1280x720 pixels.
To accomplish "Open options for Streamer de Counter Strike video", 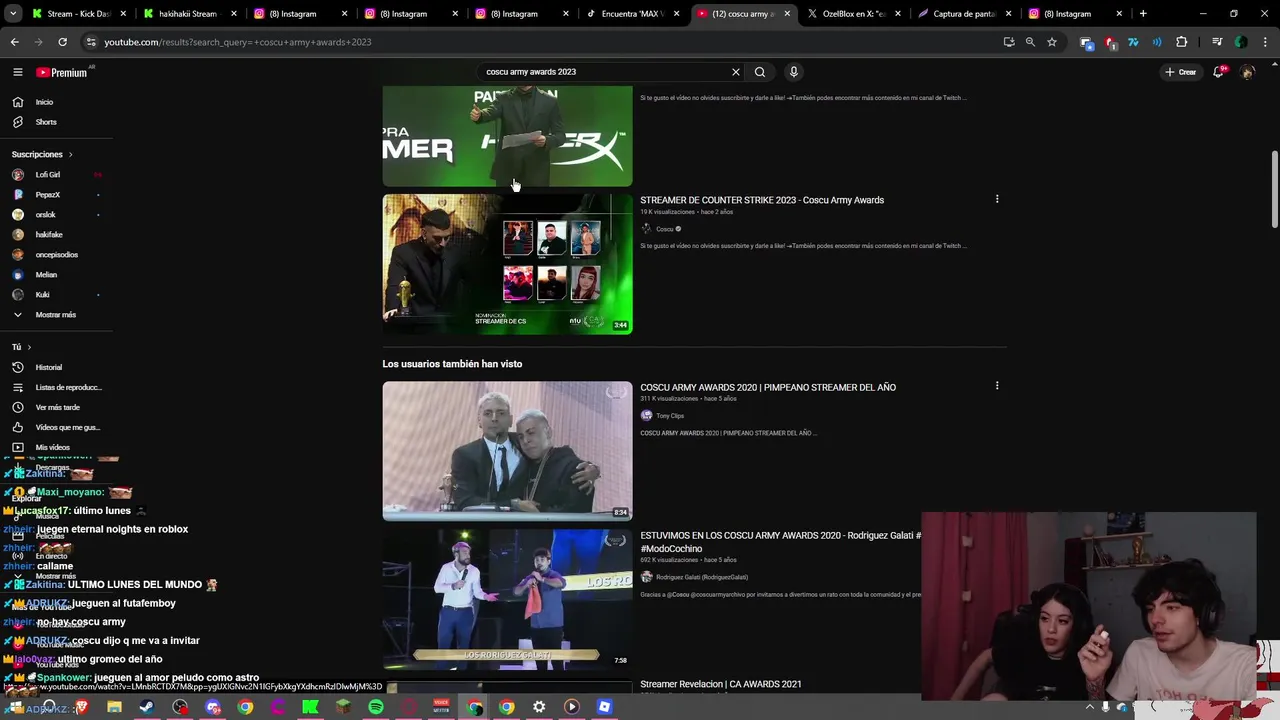I will pyautogui.click(x=997, y=199).
